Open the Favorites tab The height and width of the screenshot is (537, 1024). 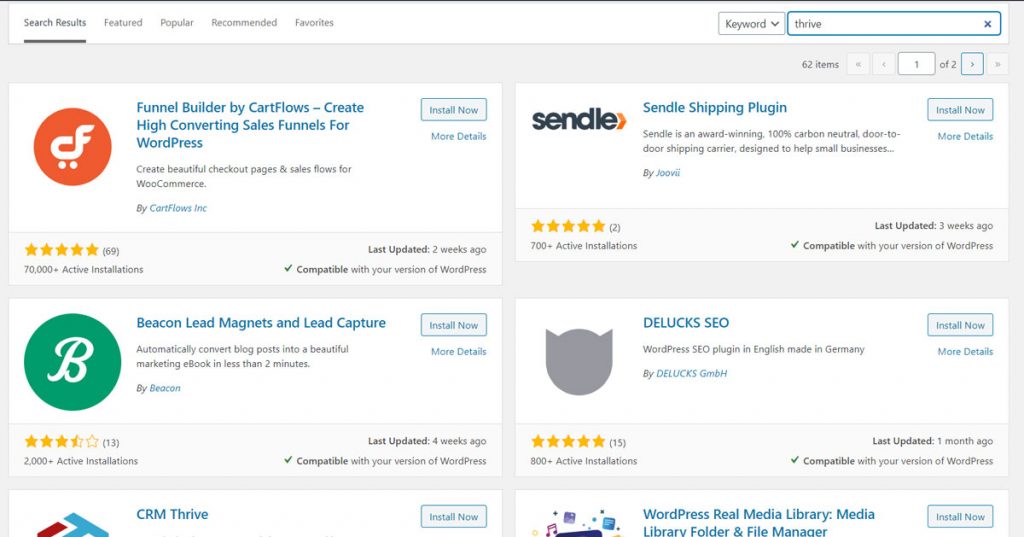tap(314, 22)
